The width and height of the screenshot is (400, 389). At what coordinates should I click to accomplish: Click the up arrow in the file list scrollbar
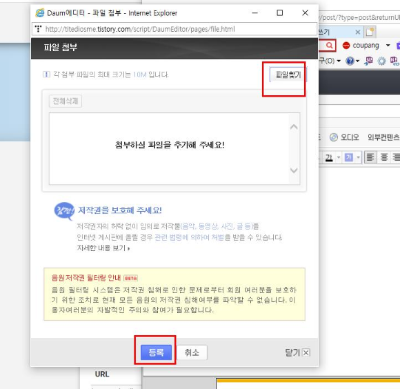(294, 127)
